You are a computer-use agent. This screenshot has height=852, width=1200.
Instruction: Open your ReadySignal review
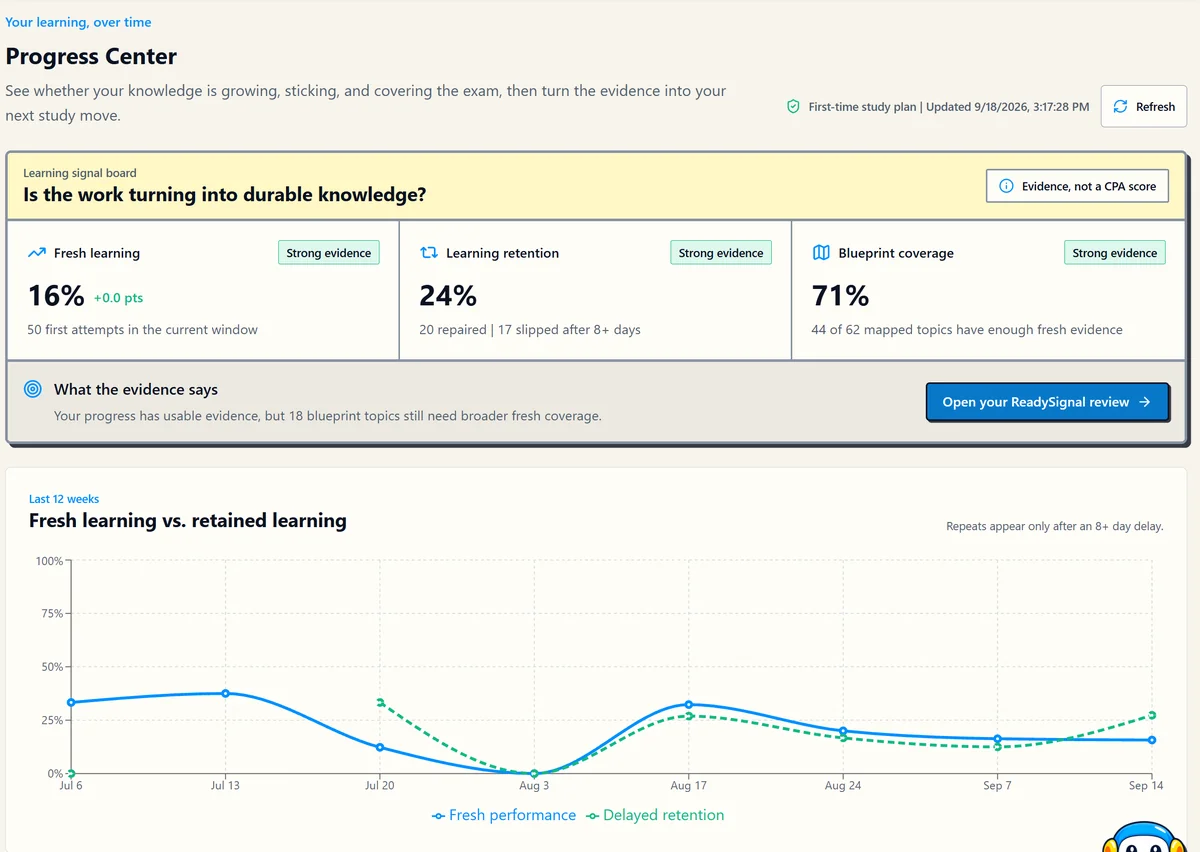pyautogui.click(x=1047, y=402)
